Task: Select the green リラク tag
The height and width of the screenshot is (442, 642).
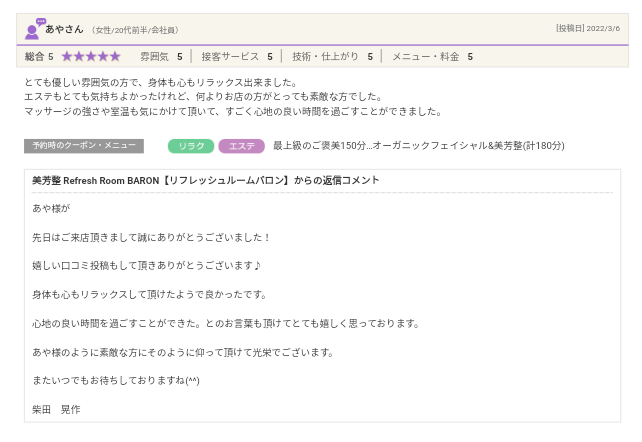Action: pos(190,146)
